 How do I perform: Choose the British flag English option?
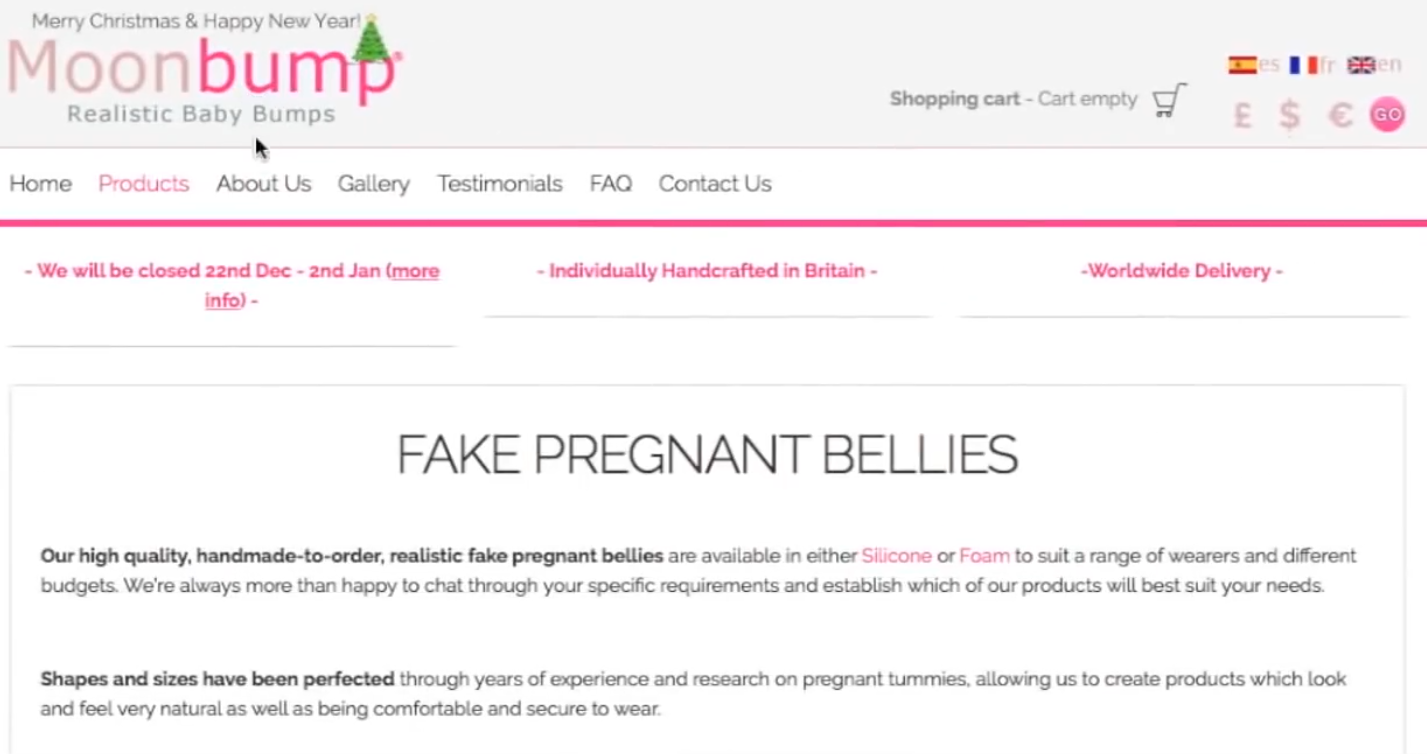click(1361, 65)
